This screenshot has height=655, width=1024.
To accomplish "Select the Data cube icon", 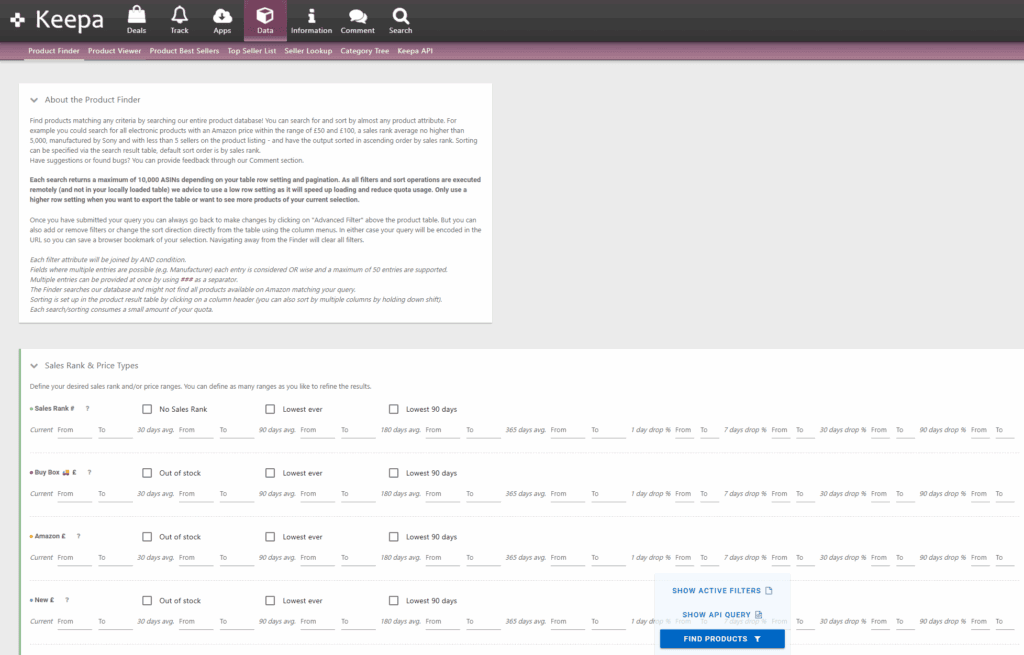I will (265, 20).
